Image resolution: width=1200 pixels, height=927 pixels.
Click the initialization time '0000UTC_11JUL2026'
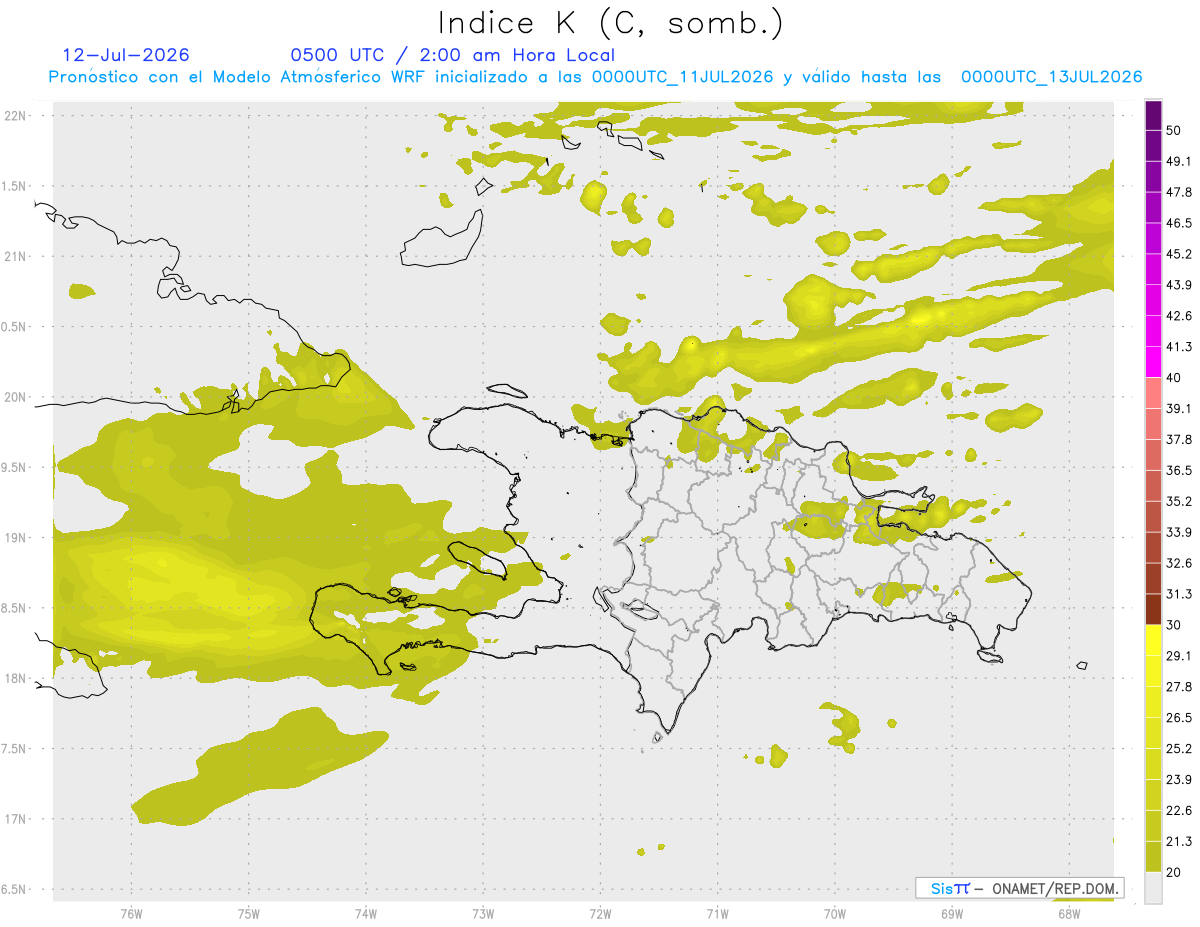pos(683,77)
